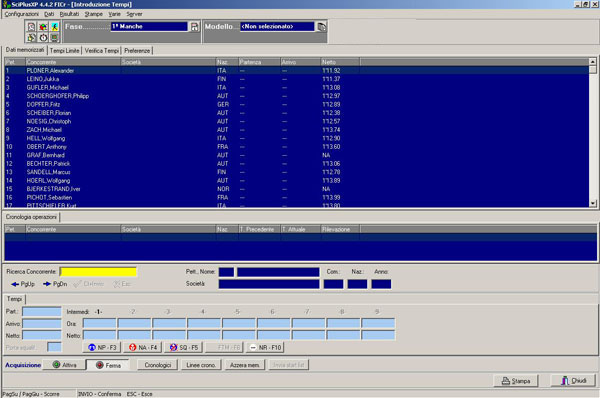Open the Configurazioni menu
600x398 pixels.
21,14
